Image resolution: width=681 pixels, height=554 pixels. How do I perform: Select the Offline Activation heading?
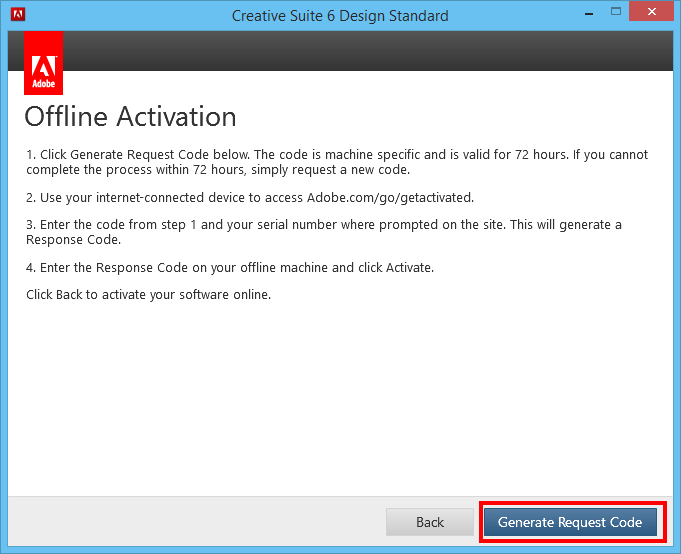point(130,117)
